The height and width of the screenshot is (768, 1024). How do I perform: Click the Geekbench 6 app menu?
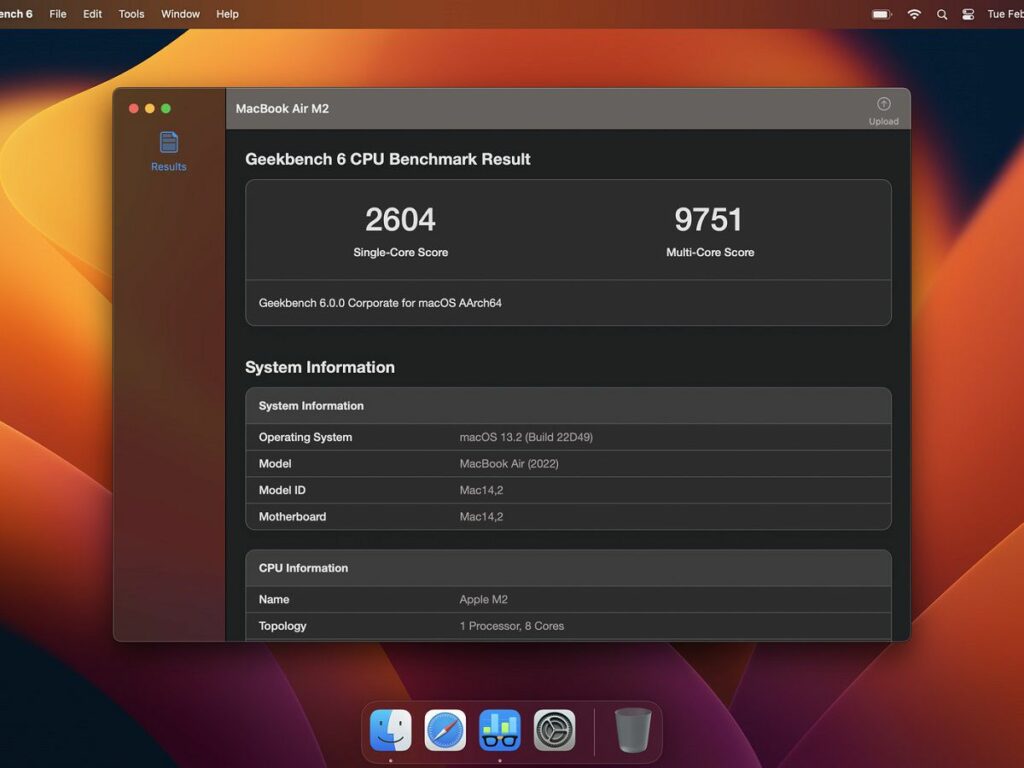(x=16, y=14)
